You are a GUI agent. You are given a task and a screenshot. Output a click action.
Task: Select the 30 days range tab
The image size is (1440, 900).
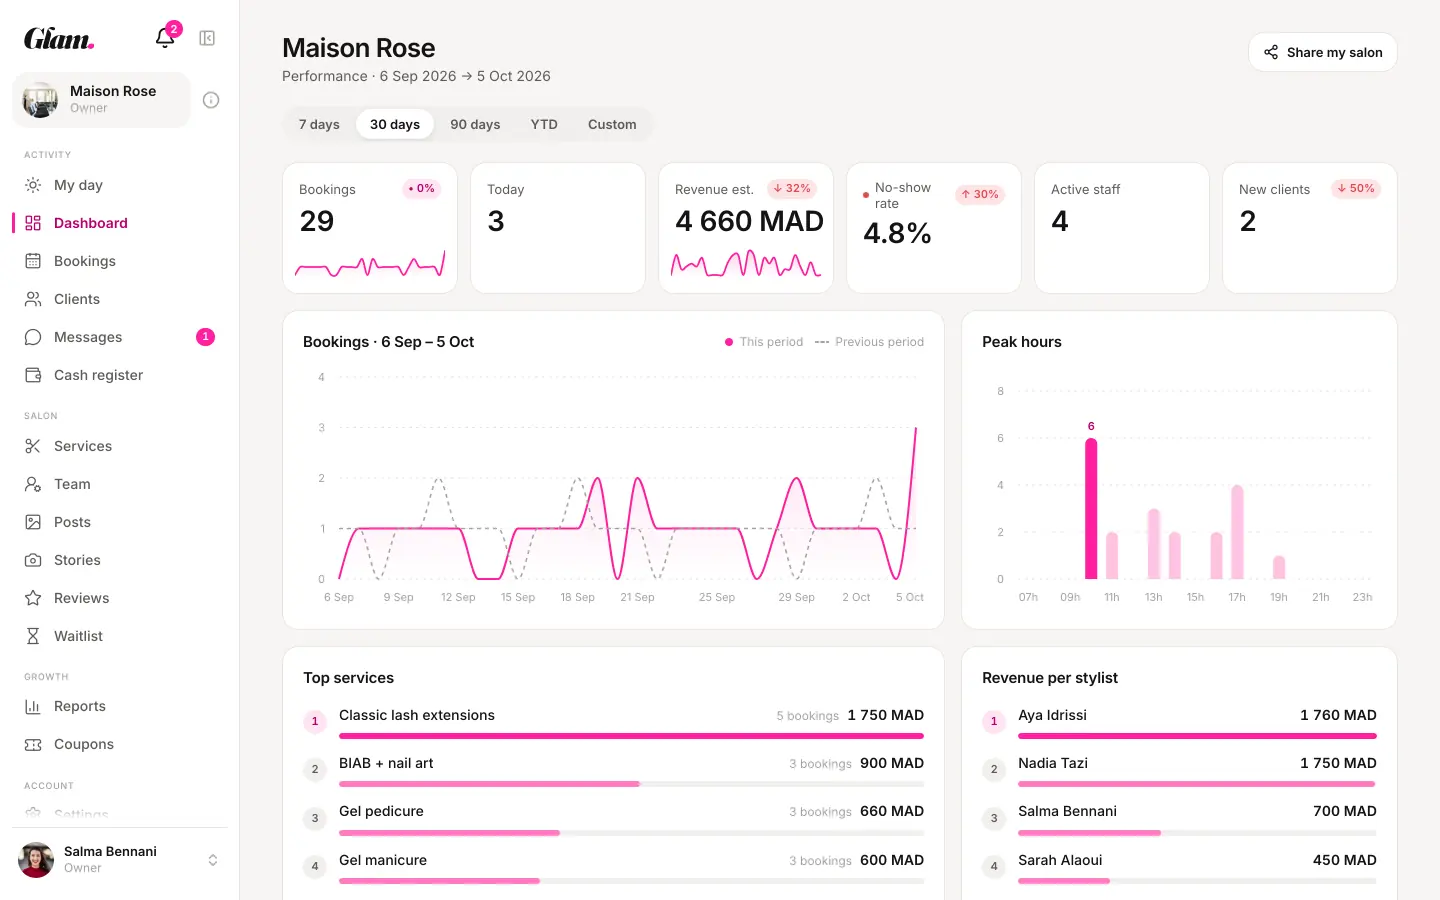pos(395,124)
